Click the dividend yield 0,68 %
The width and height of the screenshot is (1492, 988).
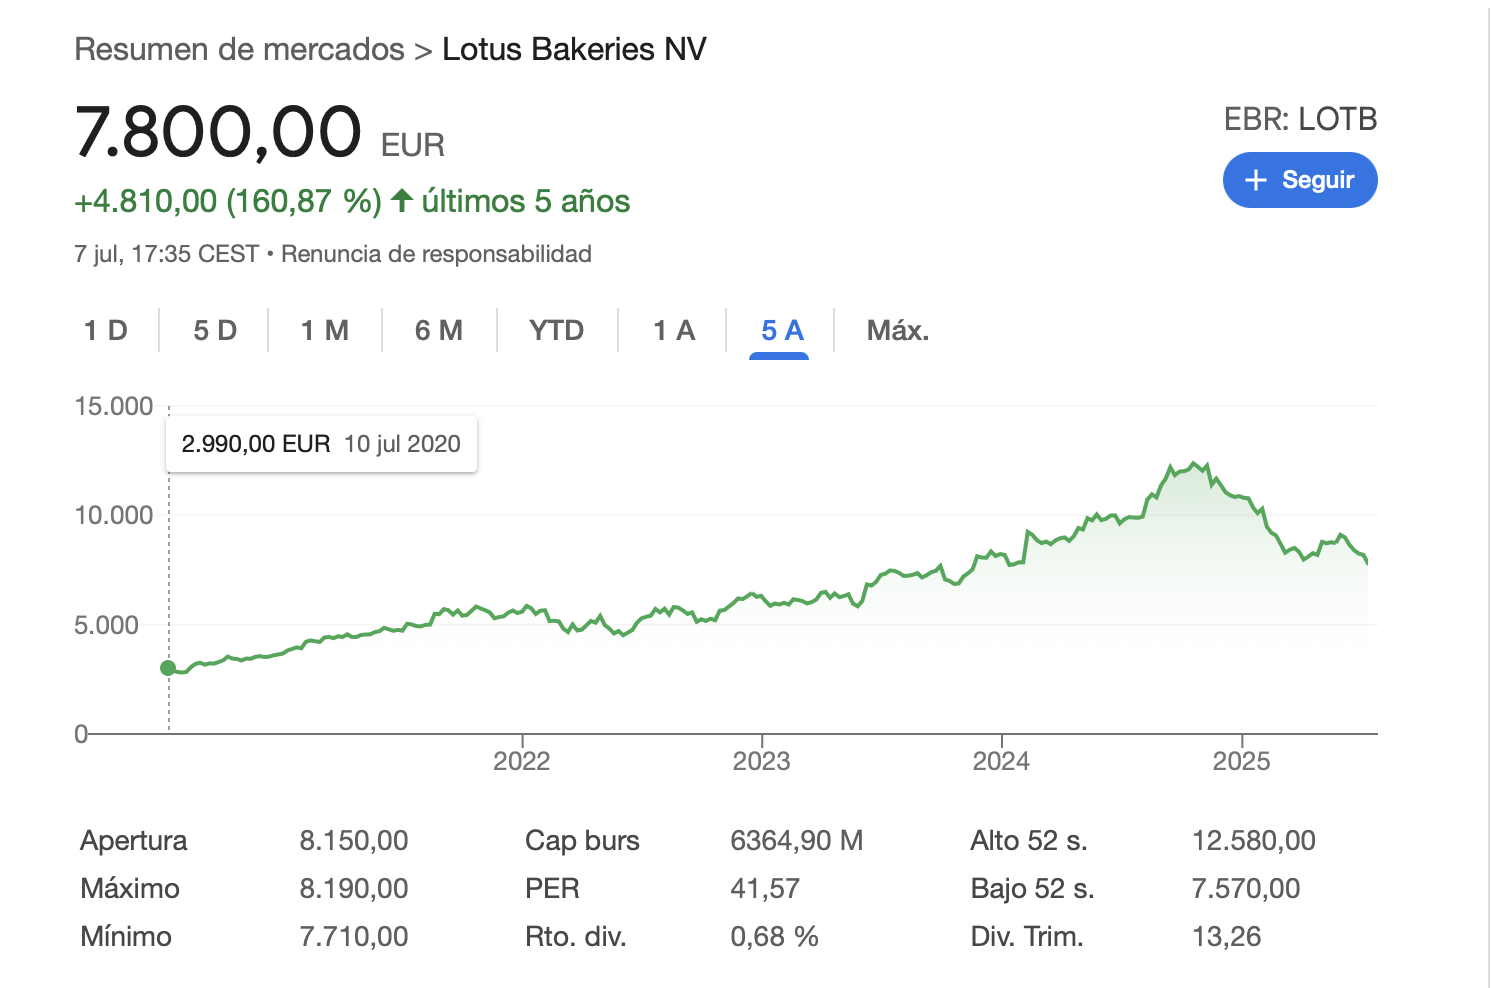pyautogui.click(x=774, y=936)
